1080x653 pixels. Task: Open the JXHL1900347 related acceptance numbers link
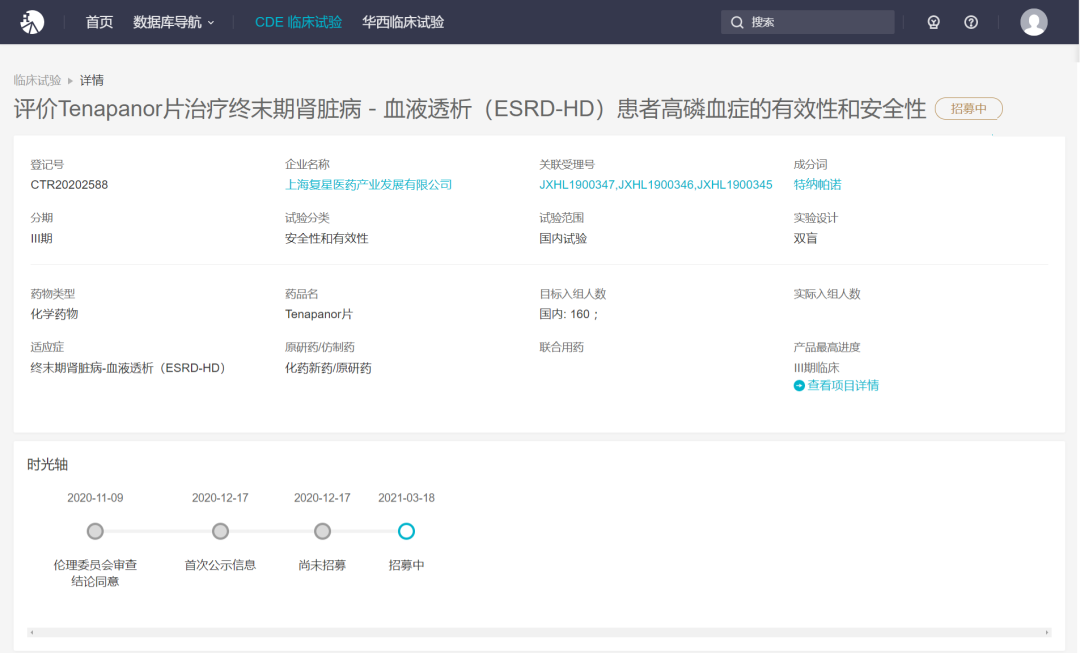pyautogui.click(x=656, y=185)
